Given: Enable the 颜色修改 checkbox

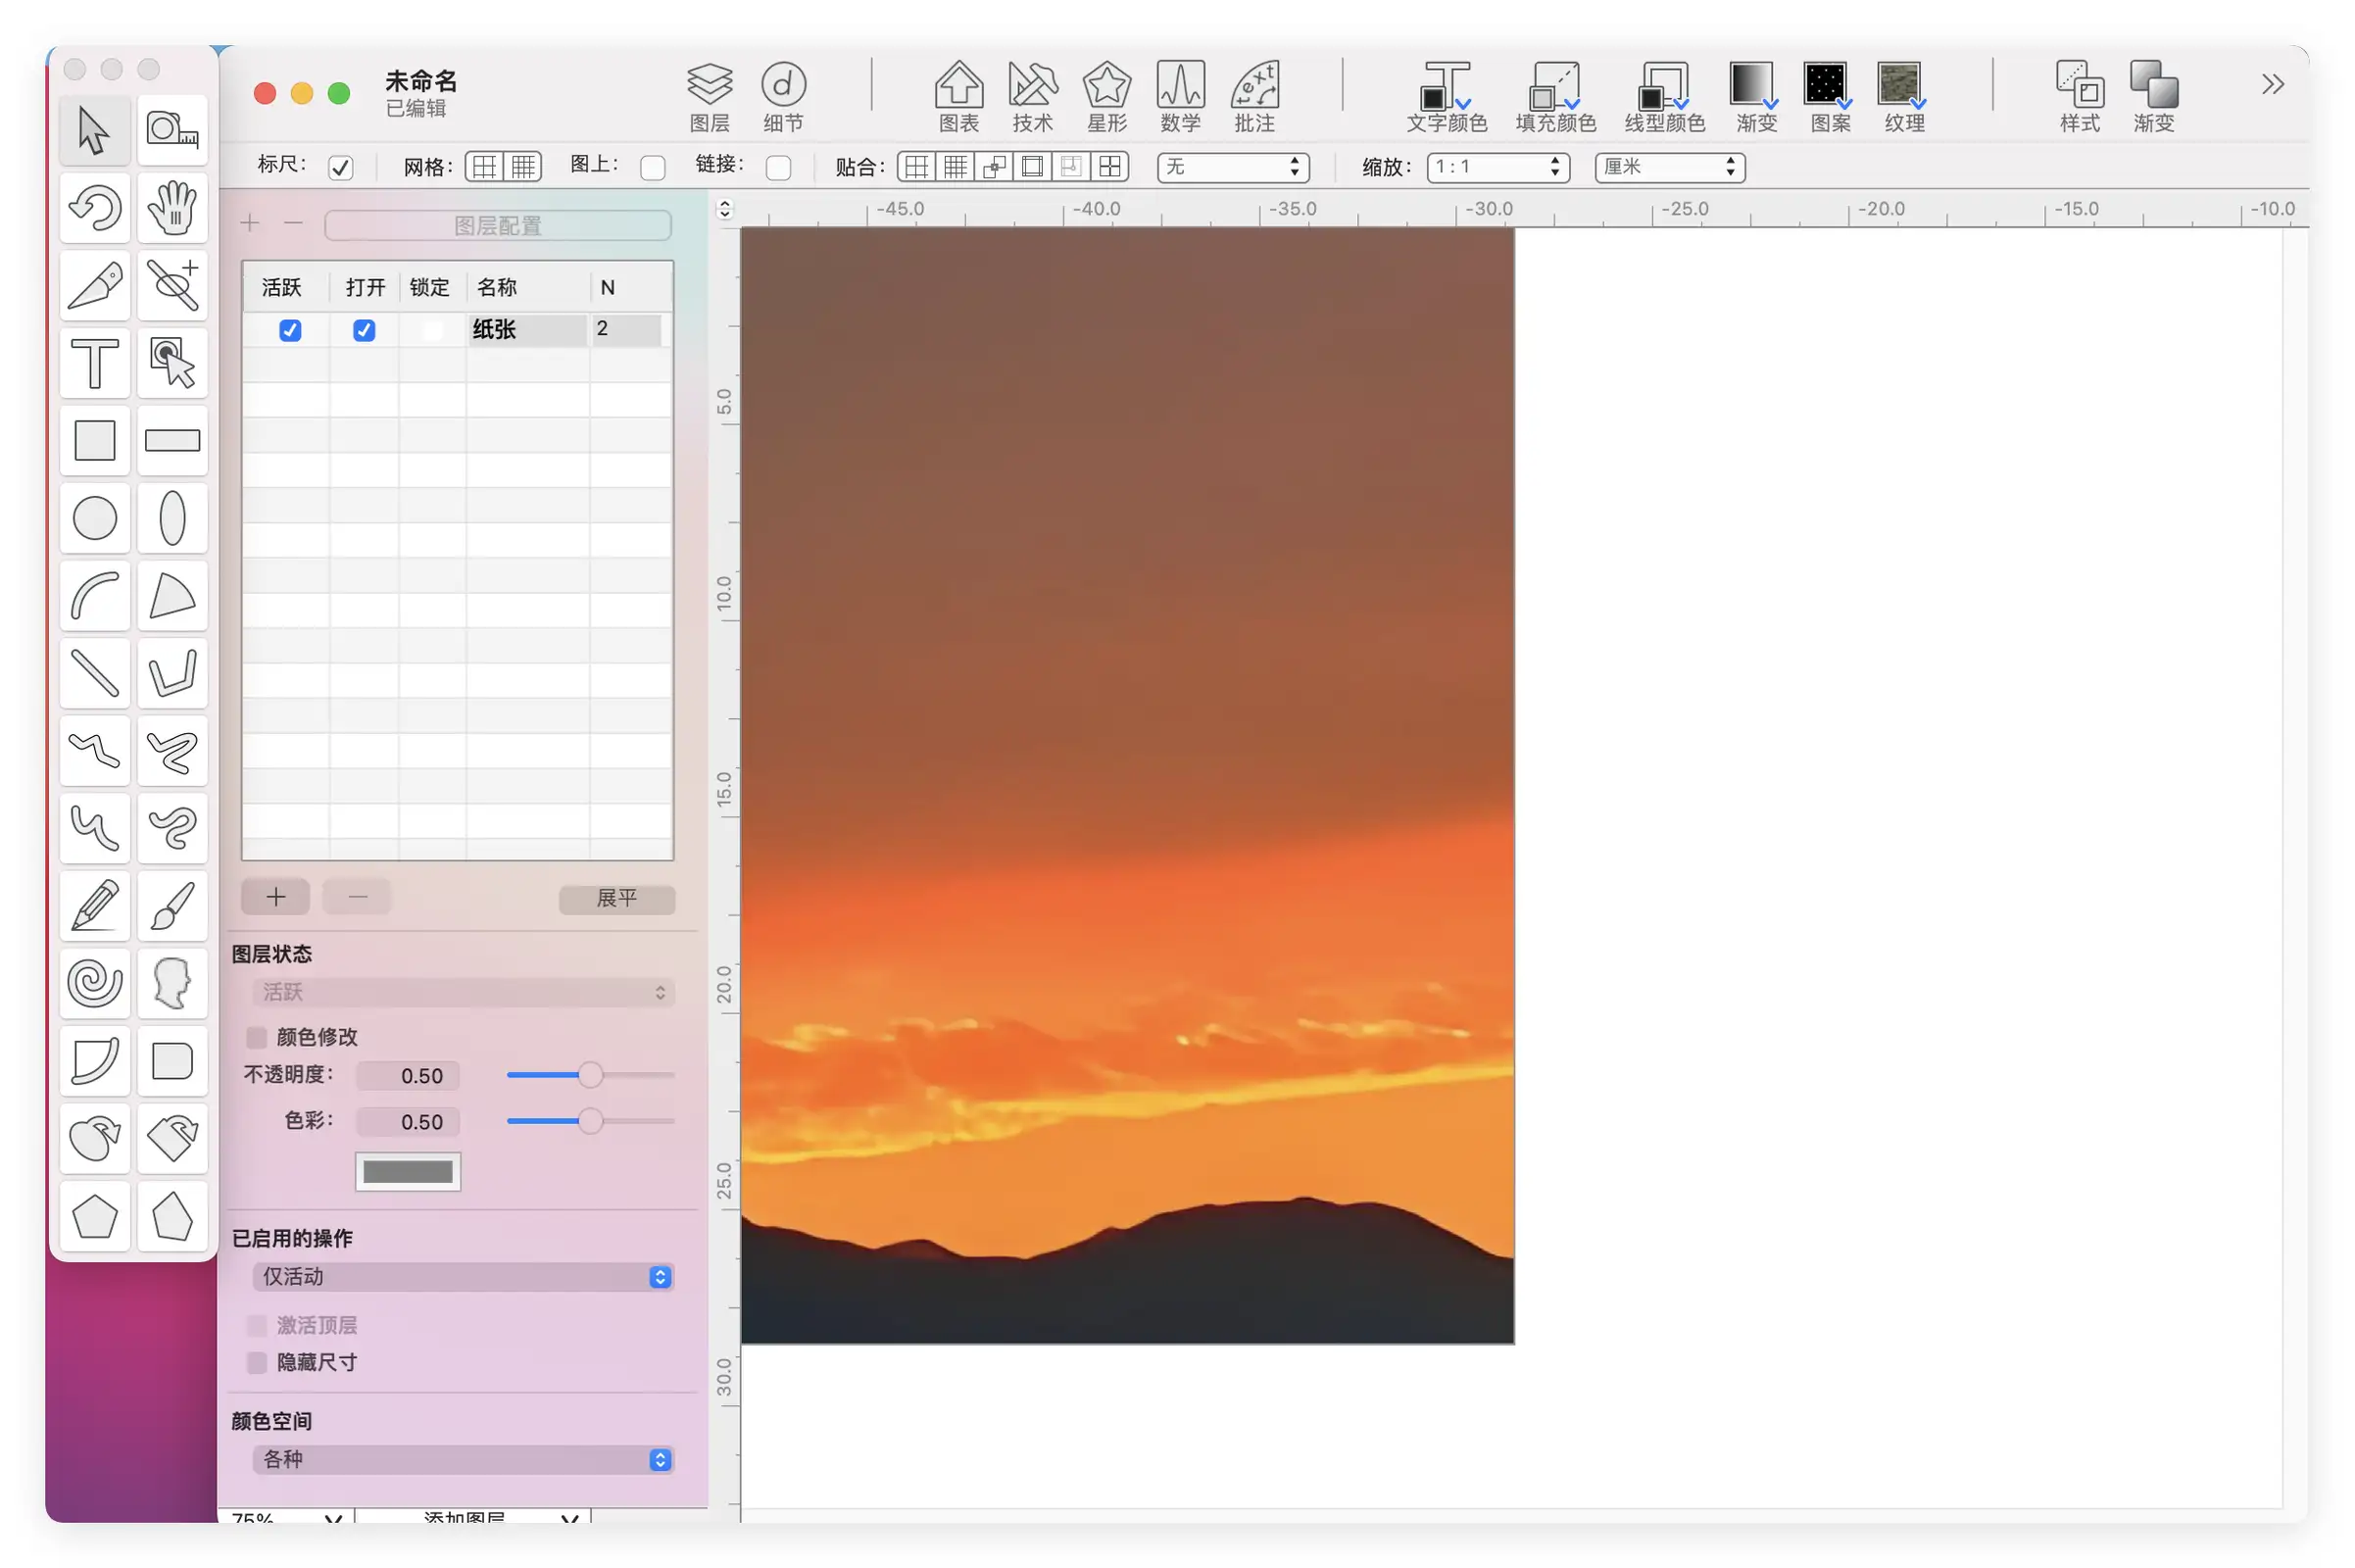Looking at the screenshot, I should click(256, 1037).
